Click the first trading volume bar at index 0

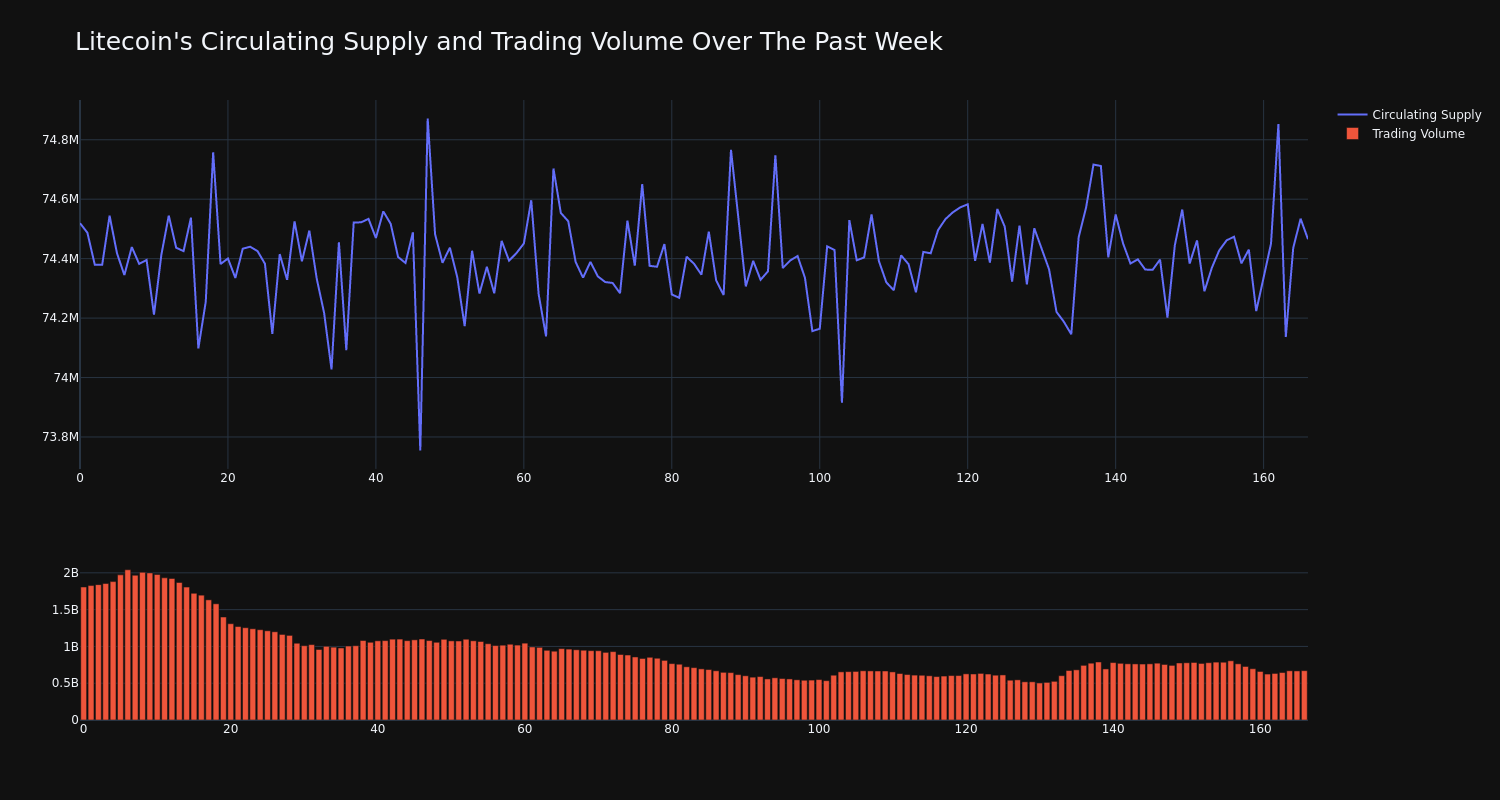click(84, 653)
